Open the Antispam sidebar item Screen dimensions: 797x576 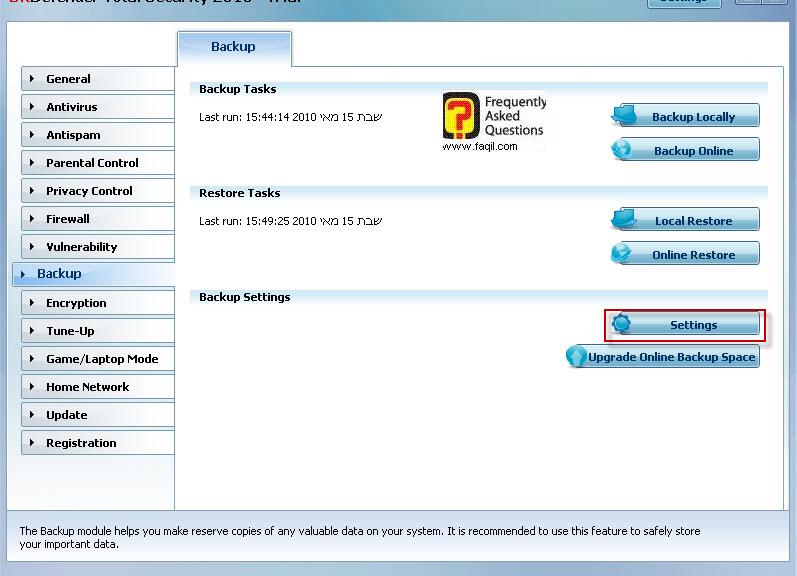point(98,135)
